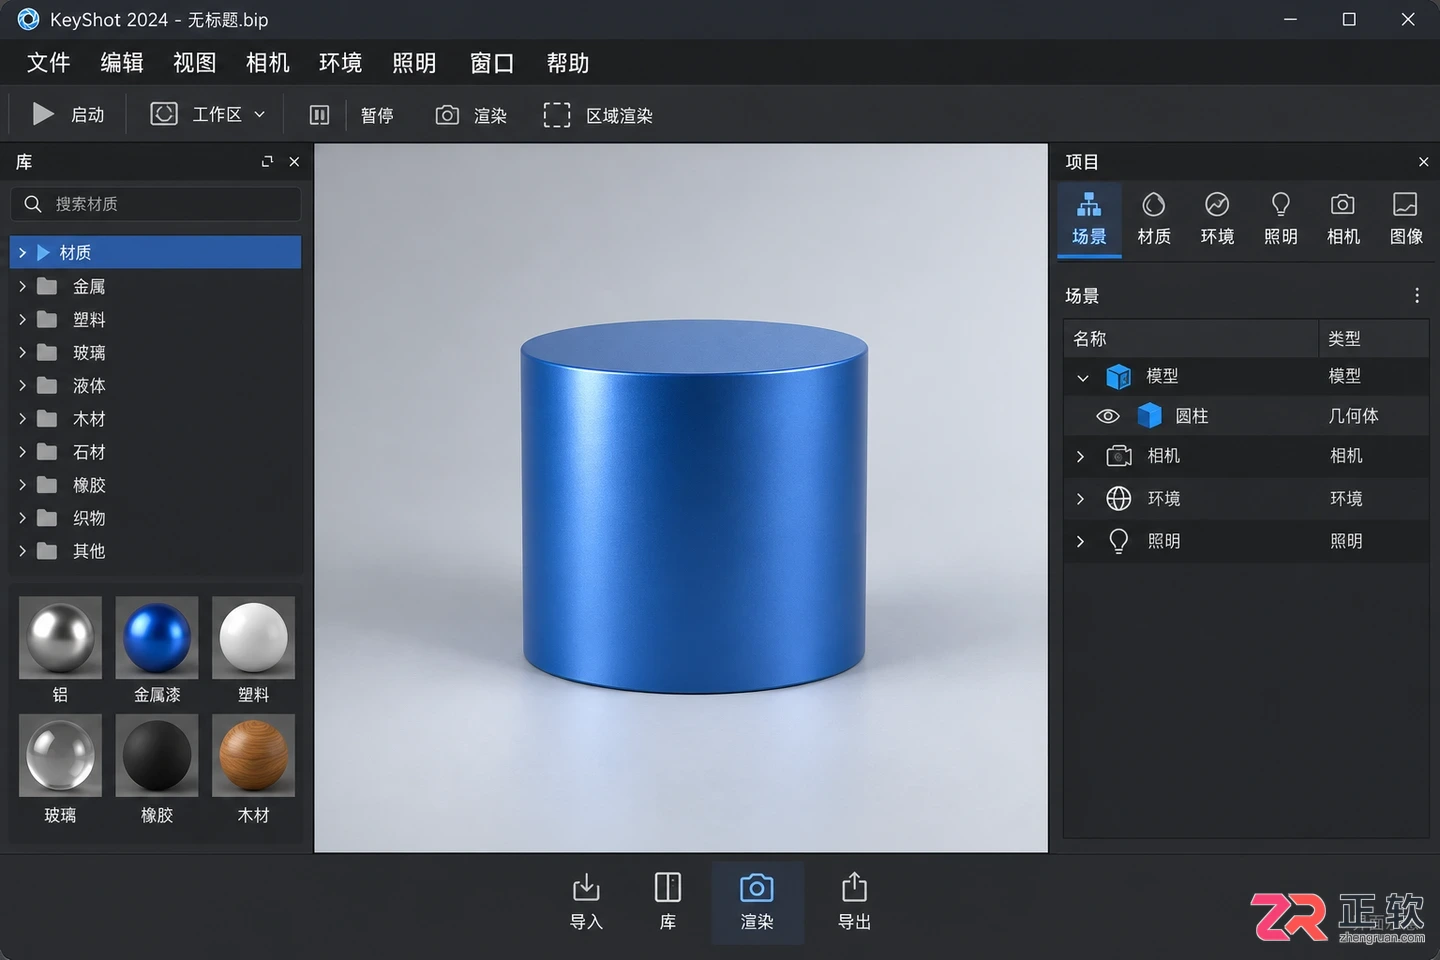Click the pause icon beside 暂停

pyautogui.click(x=319, y=115)
